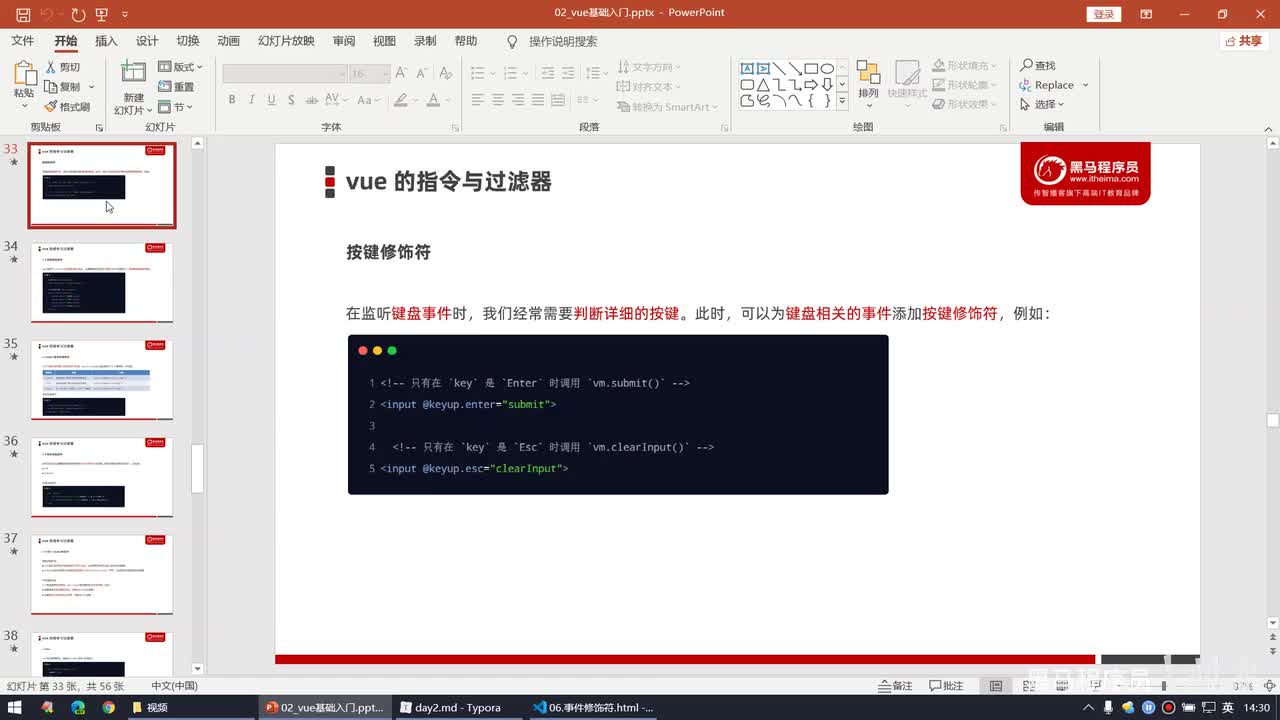Click the Cut (剪切) scissors icon
Image resolution: width=1280 pixels, height=720 pixels.
pos(51,67)
